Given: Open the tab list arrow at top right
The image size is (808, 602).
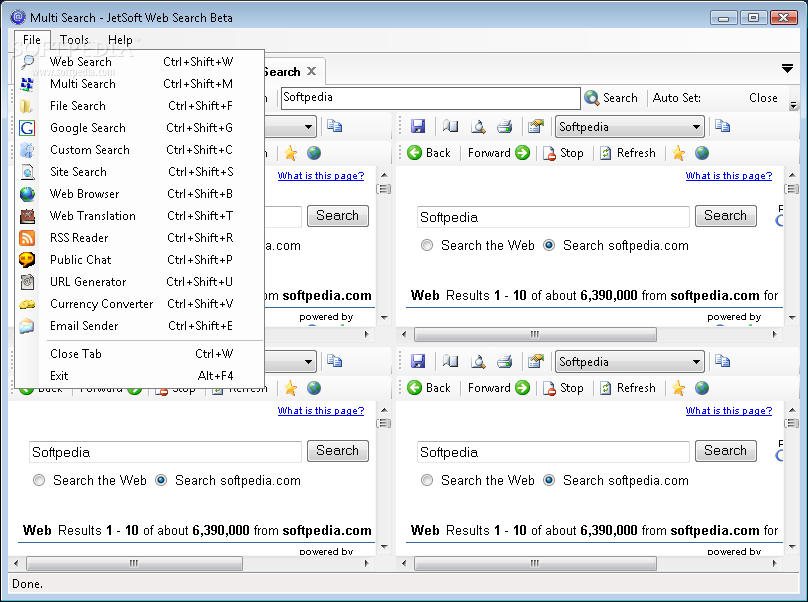Looking at the screenshot, I should click(x=787, y=69).
